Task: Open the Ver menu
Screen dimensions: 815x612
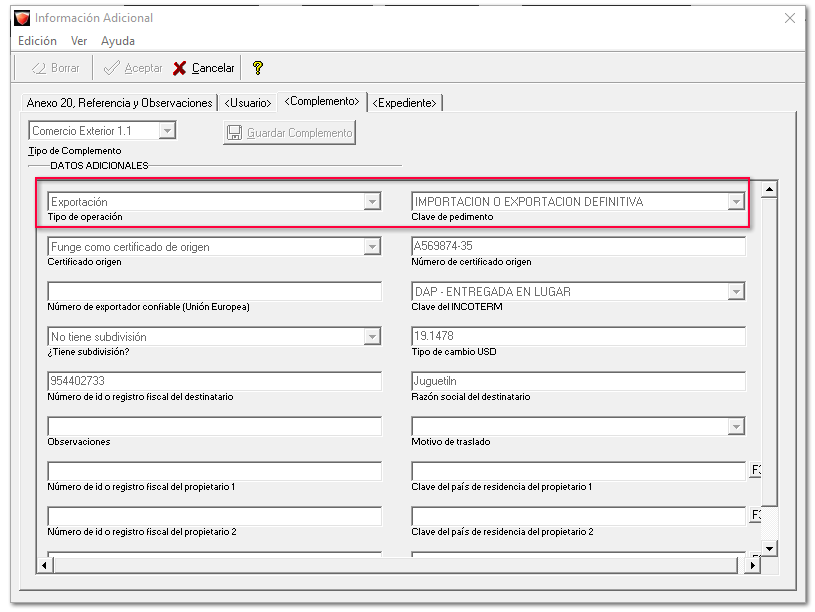Action: 79,41
